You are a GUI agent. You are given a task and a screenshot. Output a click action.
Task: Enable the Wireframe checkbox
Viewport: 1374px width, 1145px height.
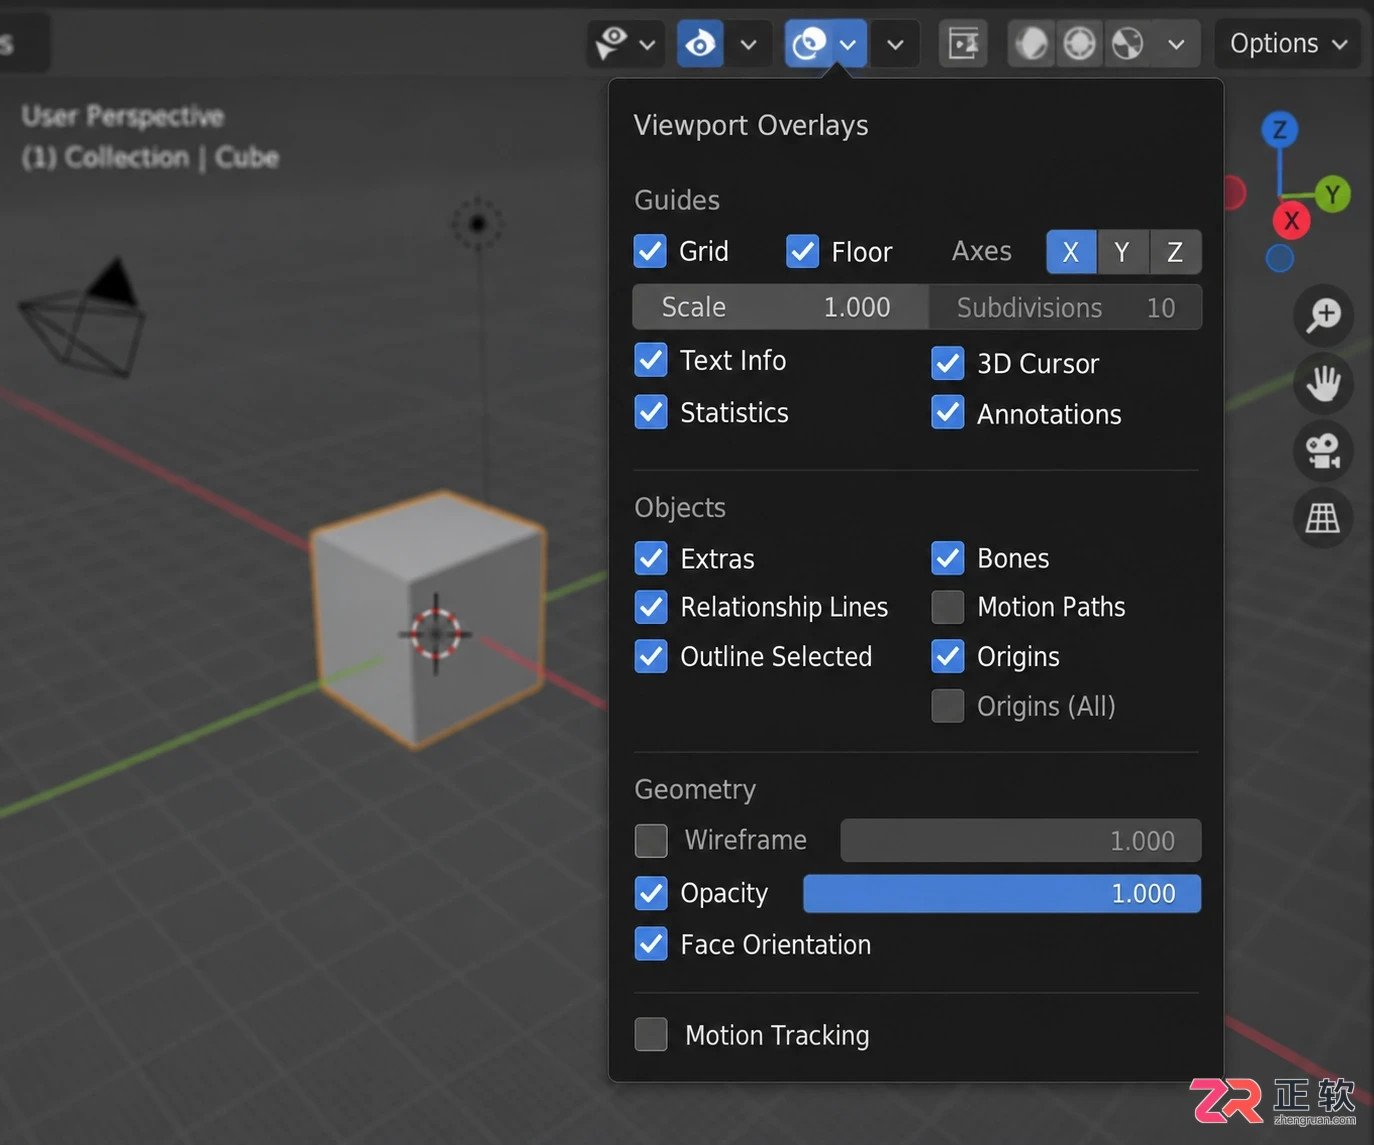pyautogui.click(x=651, y=840)
